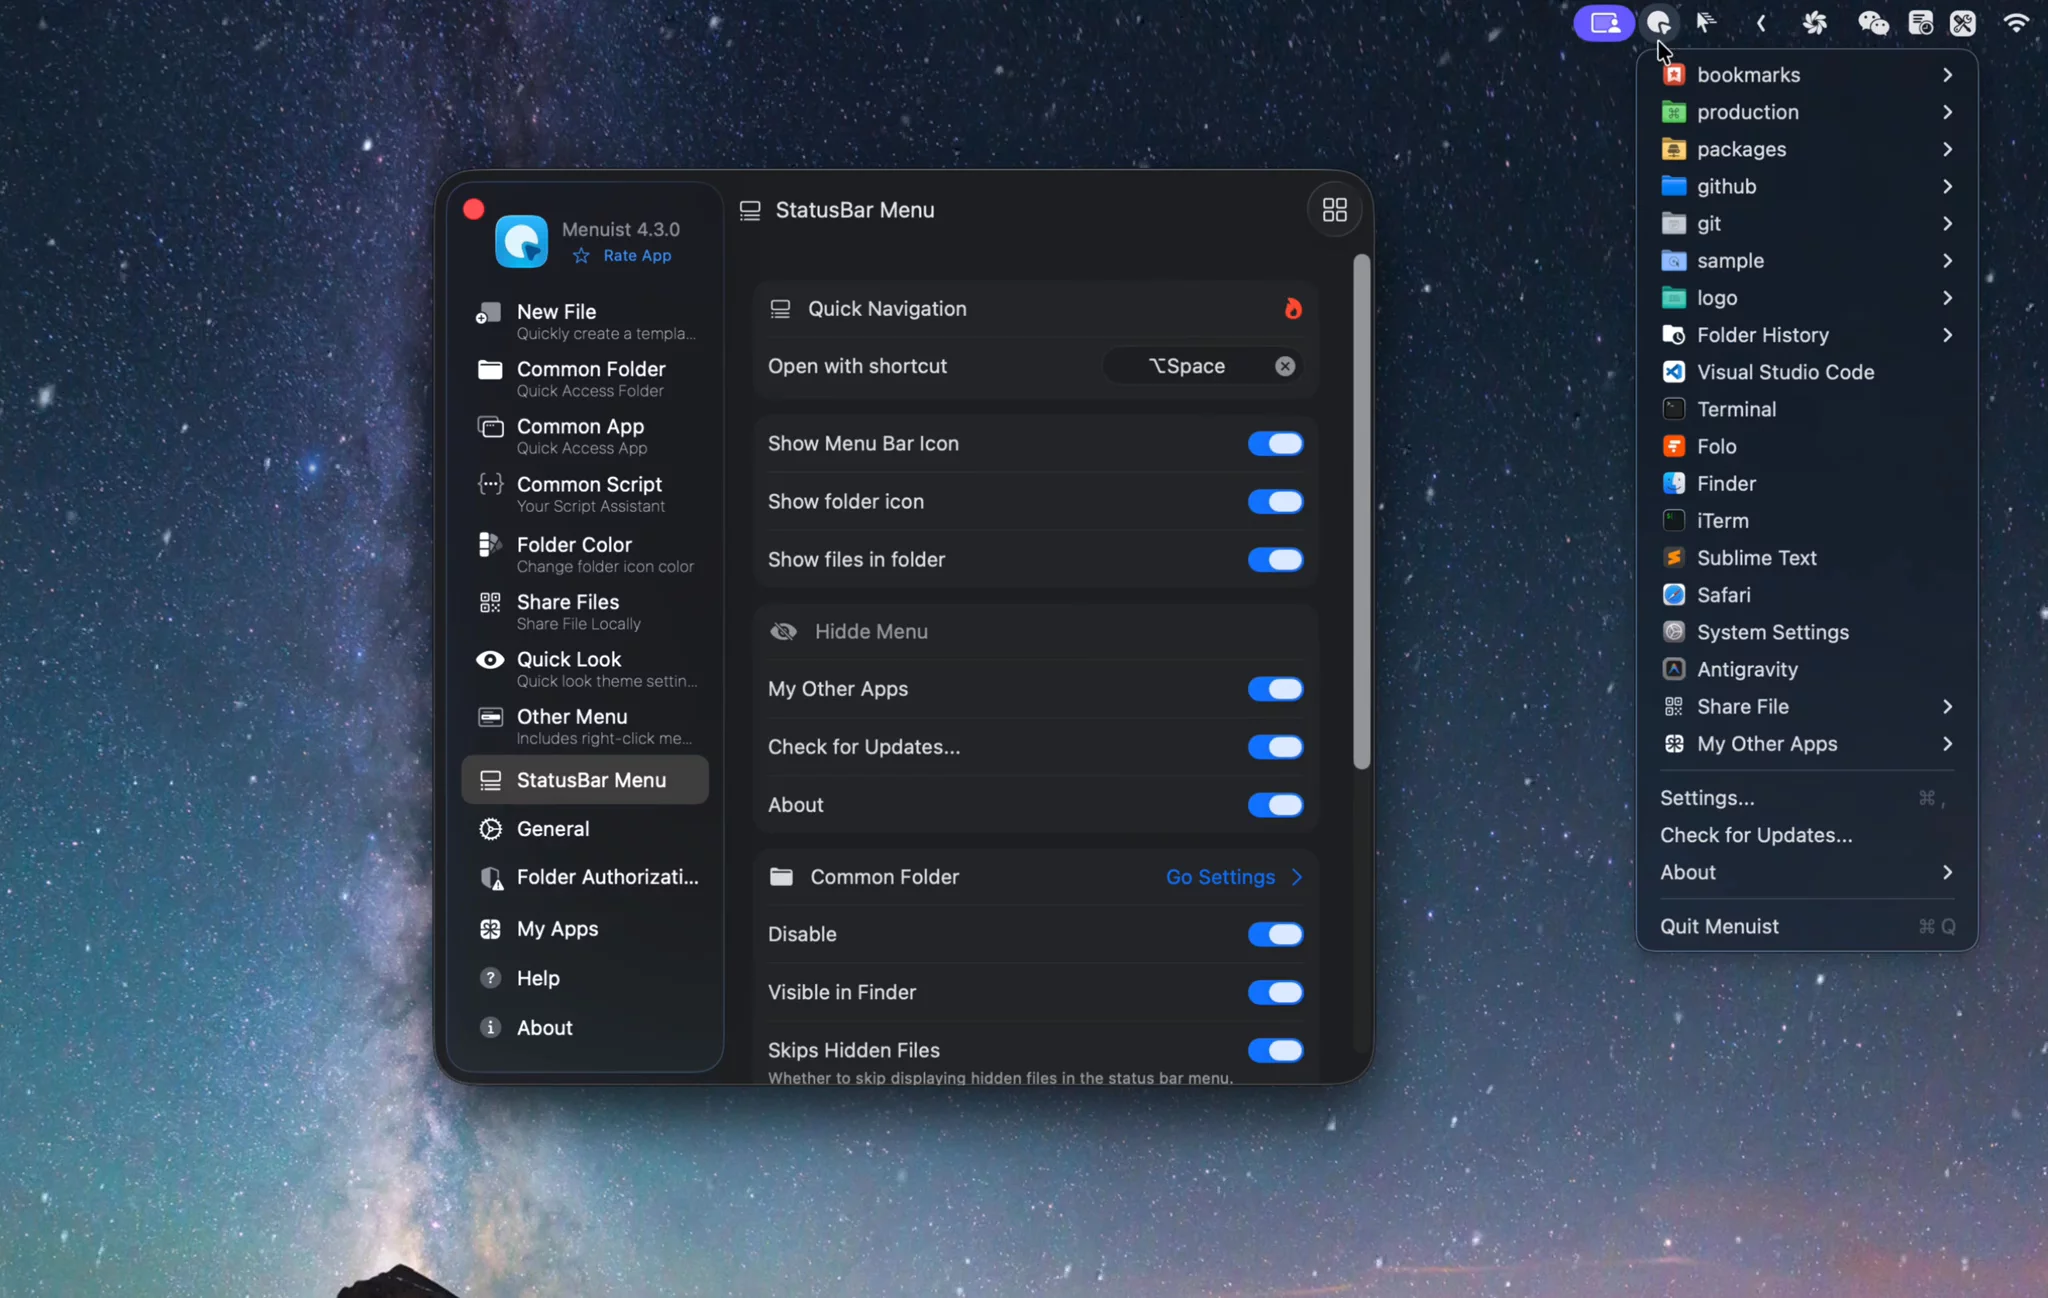2048x1298 pixels.
Task: Click the grid layout icon beside StatusBar Menu title
Action: (x=1334, y=209)
